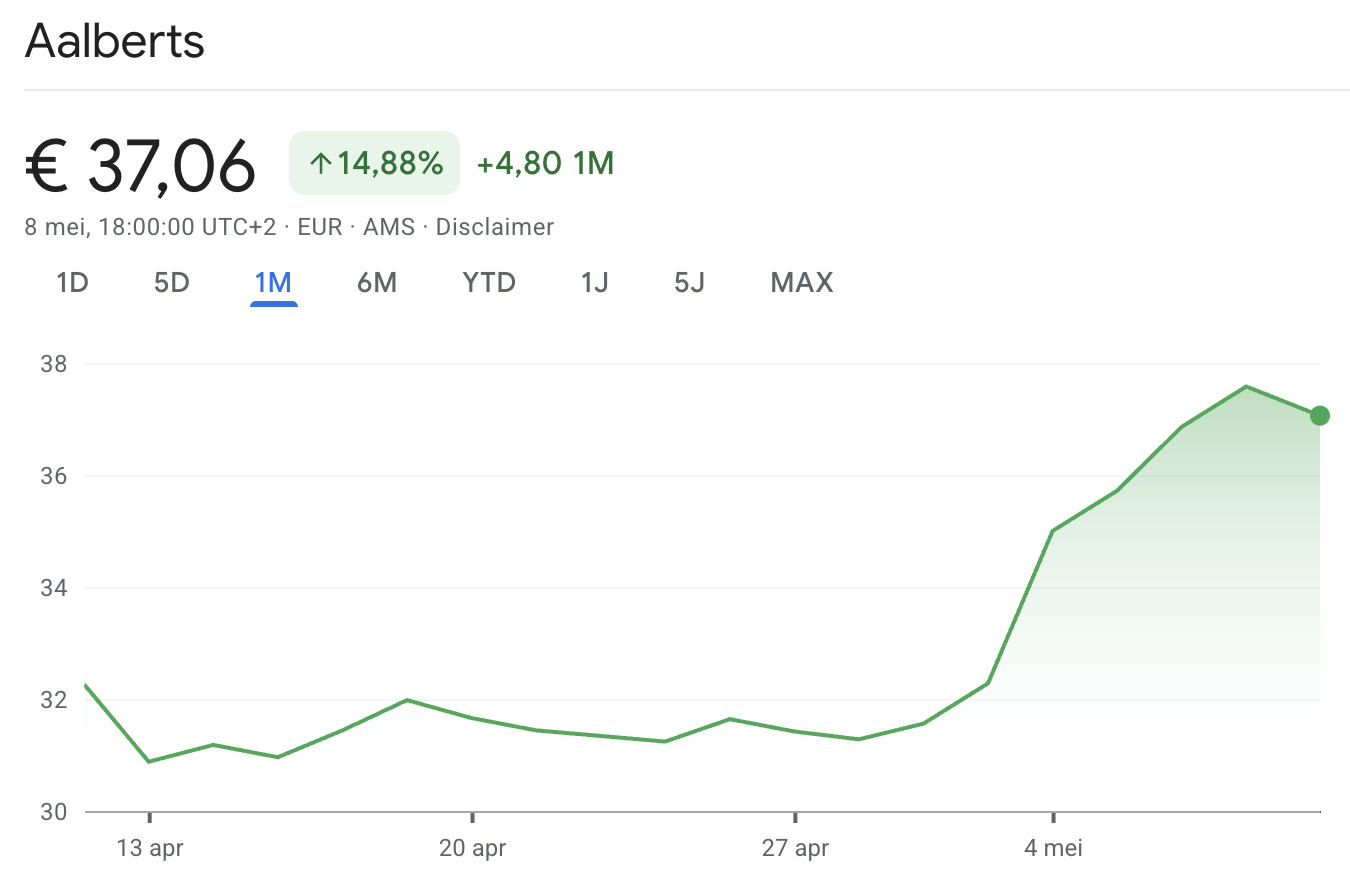This screenshot has width=1350, height=878.
Task: Click the € 37,06 share price
Action: (x=141, y=165)
